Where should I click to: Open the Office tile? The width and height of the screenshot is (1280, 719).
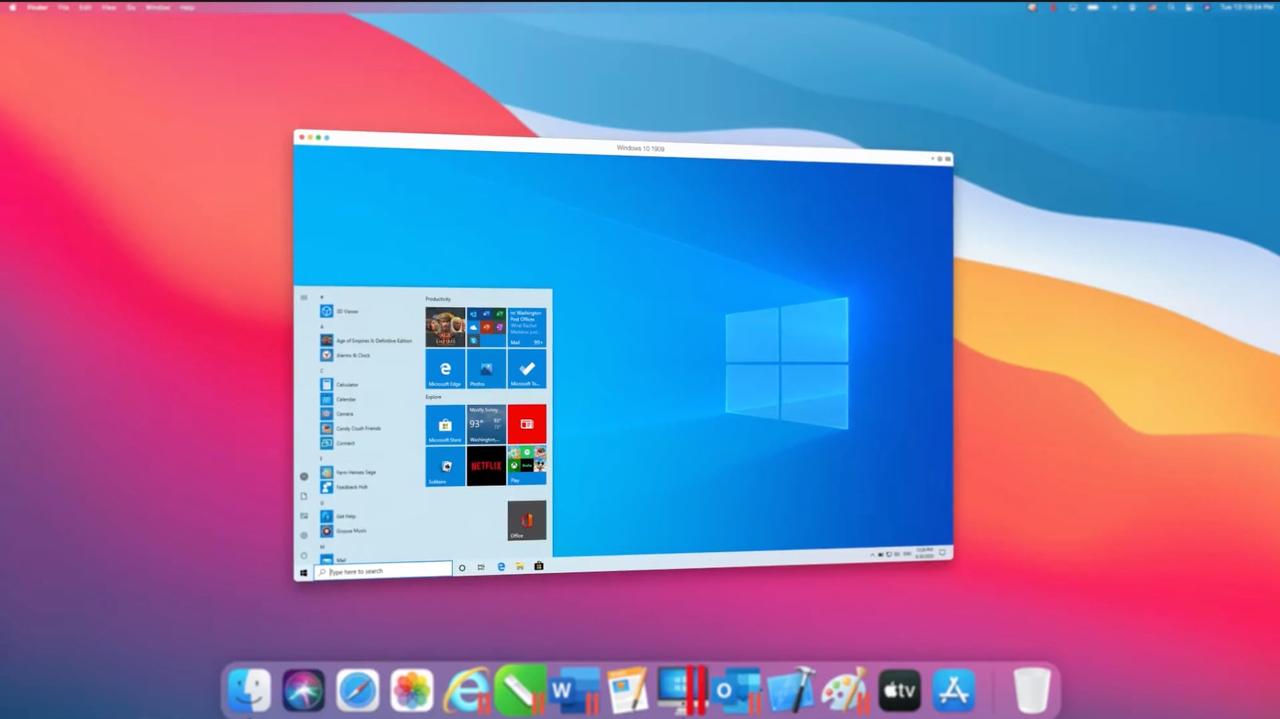click(527, 520)
